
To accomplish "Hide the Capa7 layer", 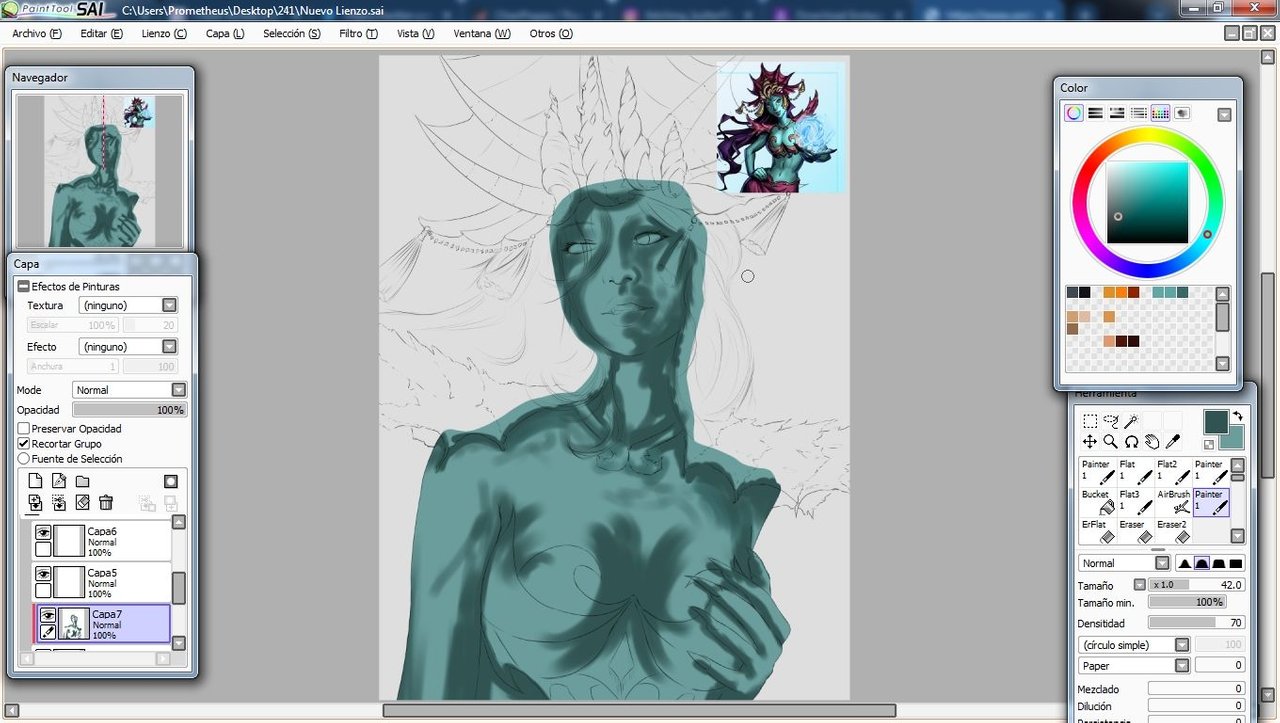I will tap(47, 616).
